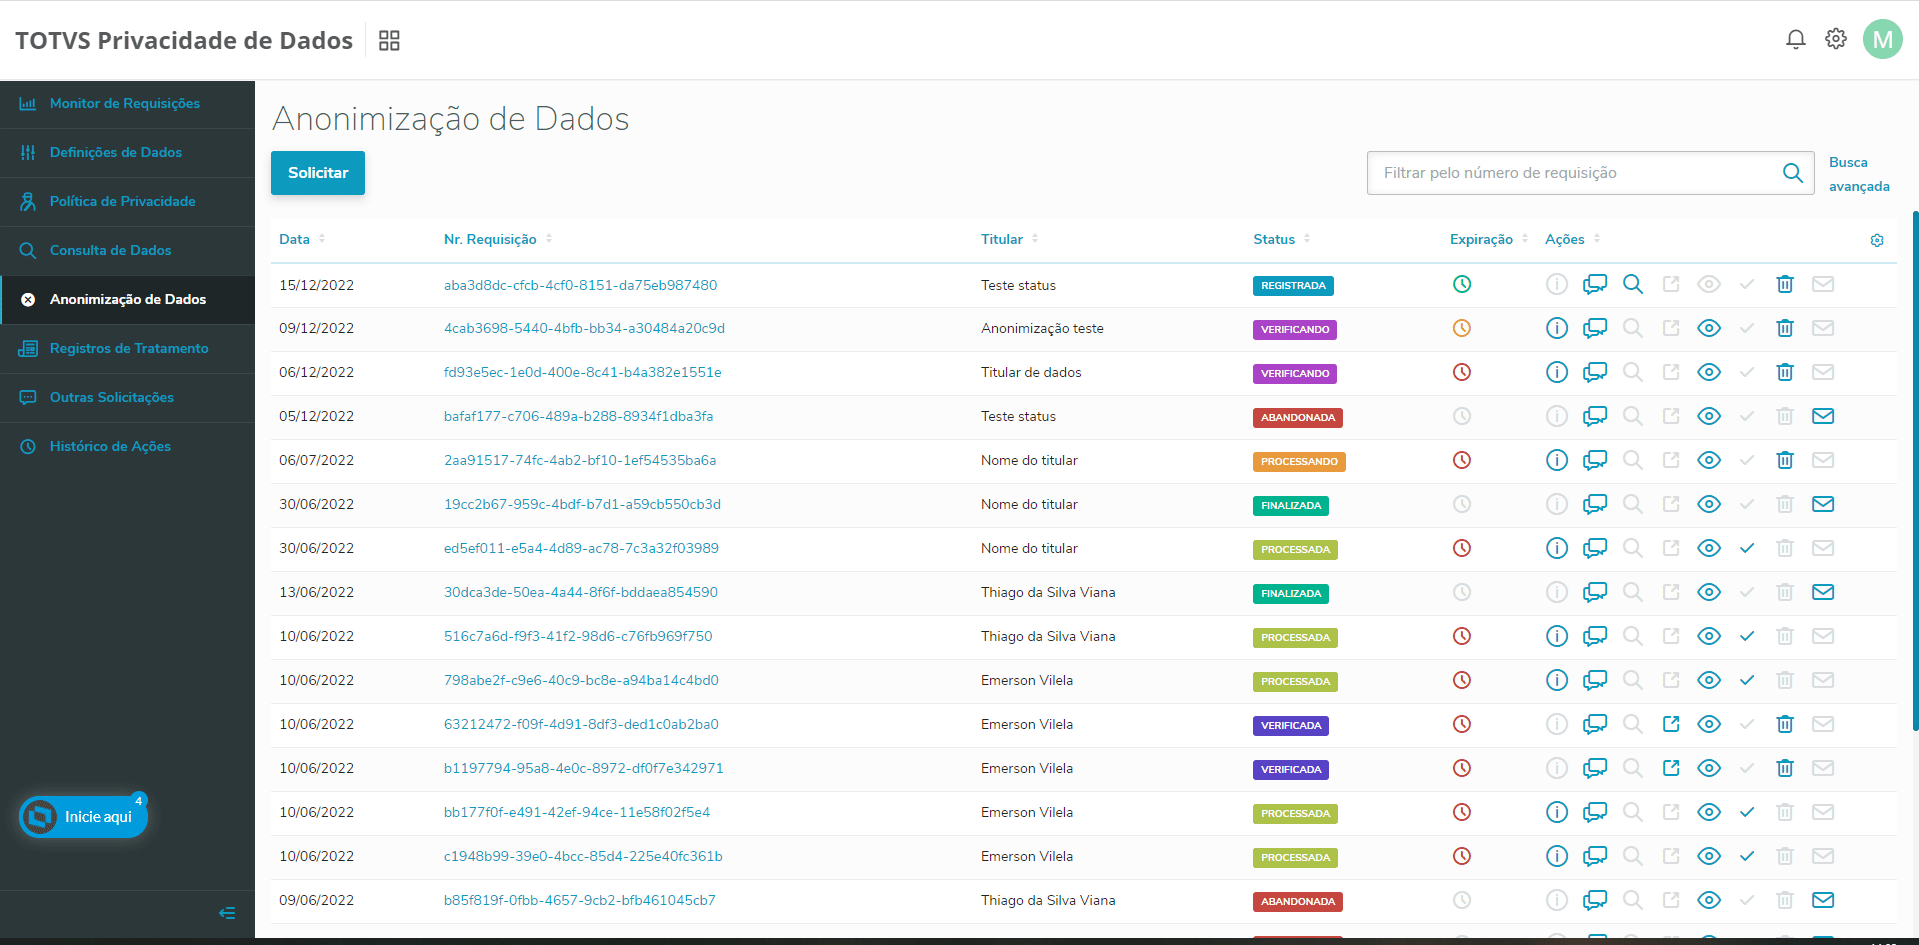Click REGISTRADA status badge
The height and width of the screenshot is (945, 1919).
click(1293, 286)
